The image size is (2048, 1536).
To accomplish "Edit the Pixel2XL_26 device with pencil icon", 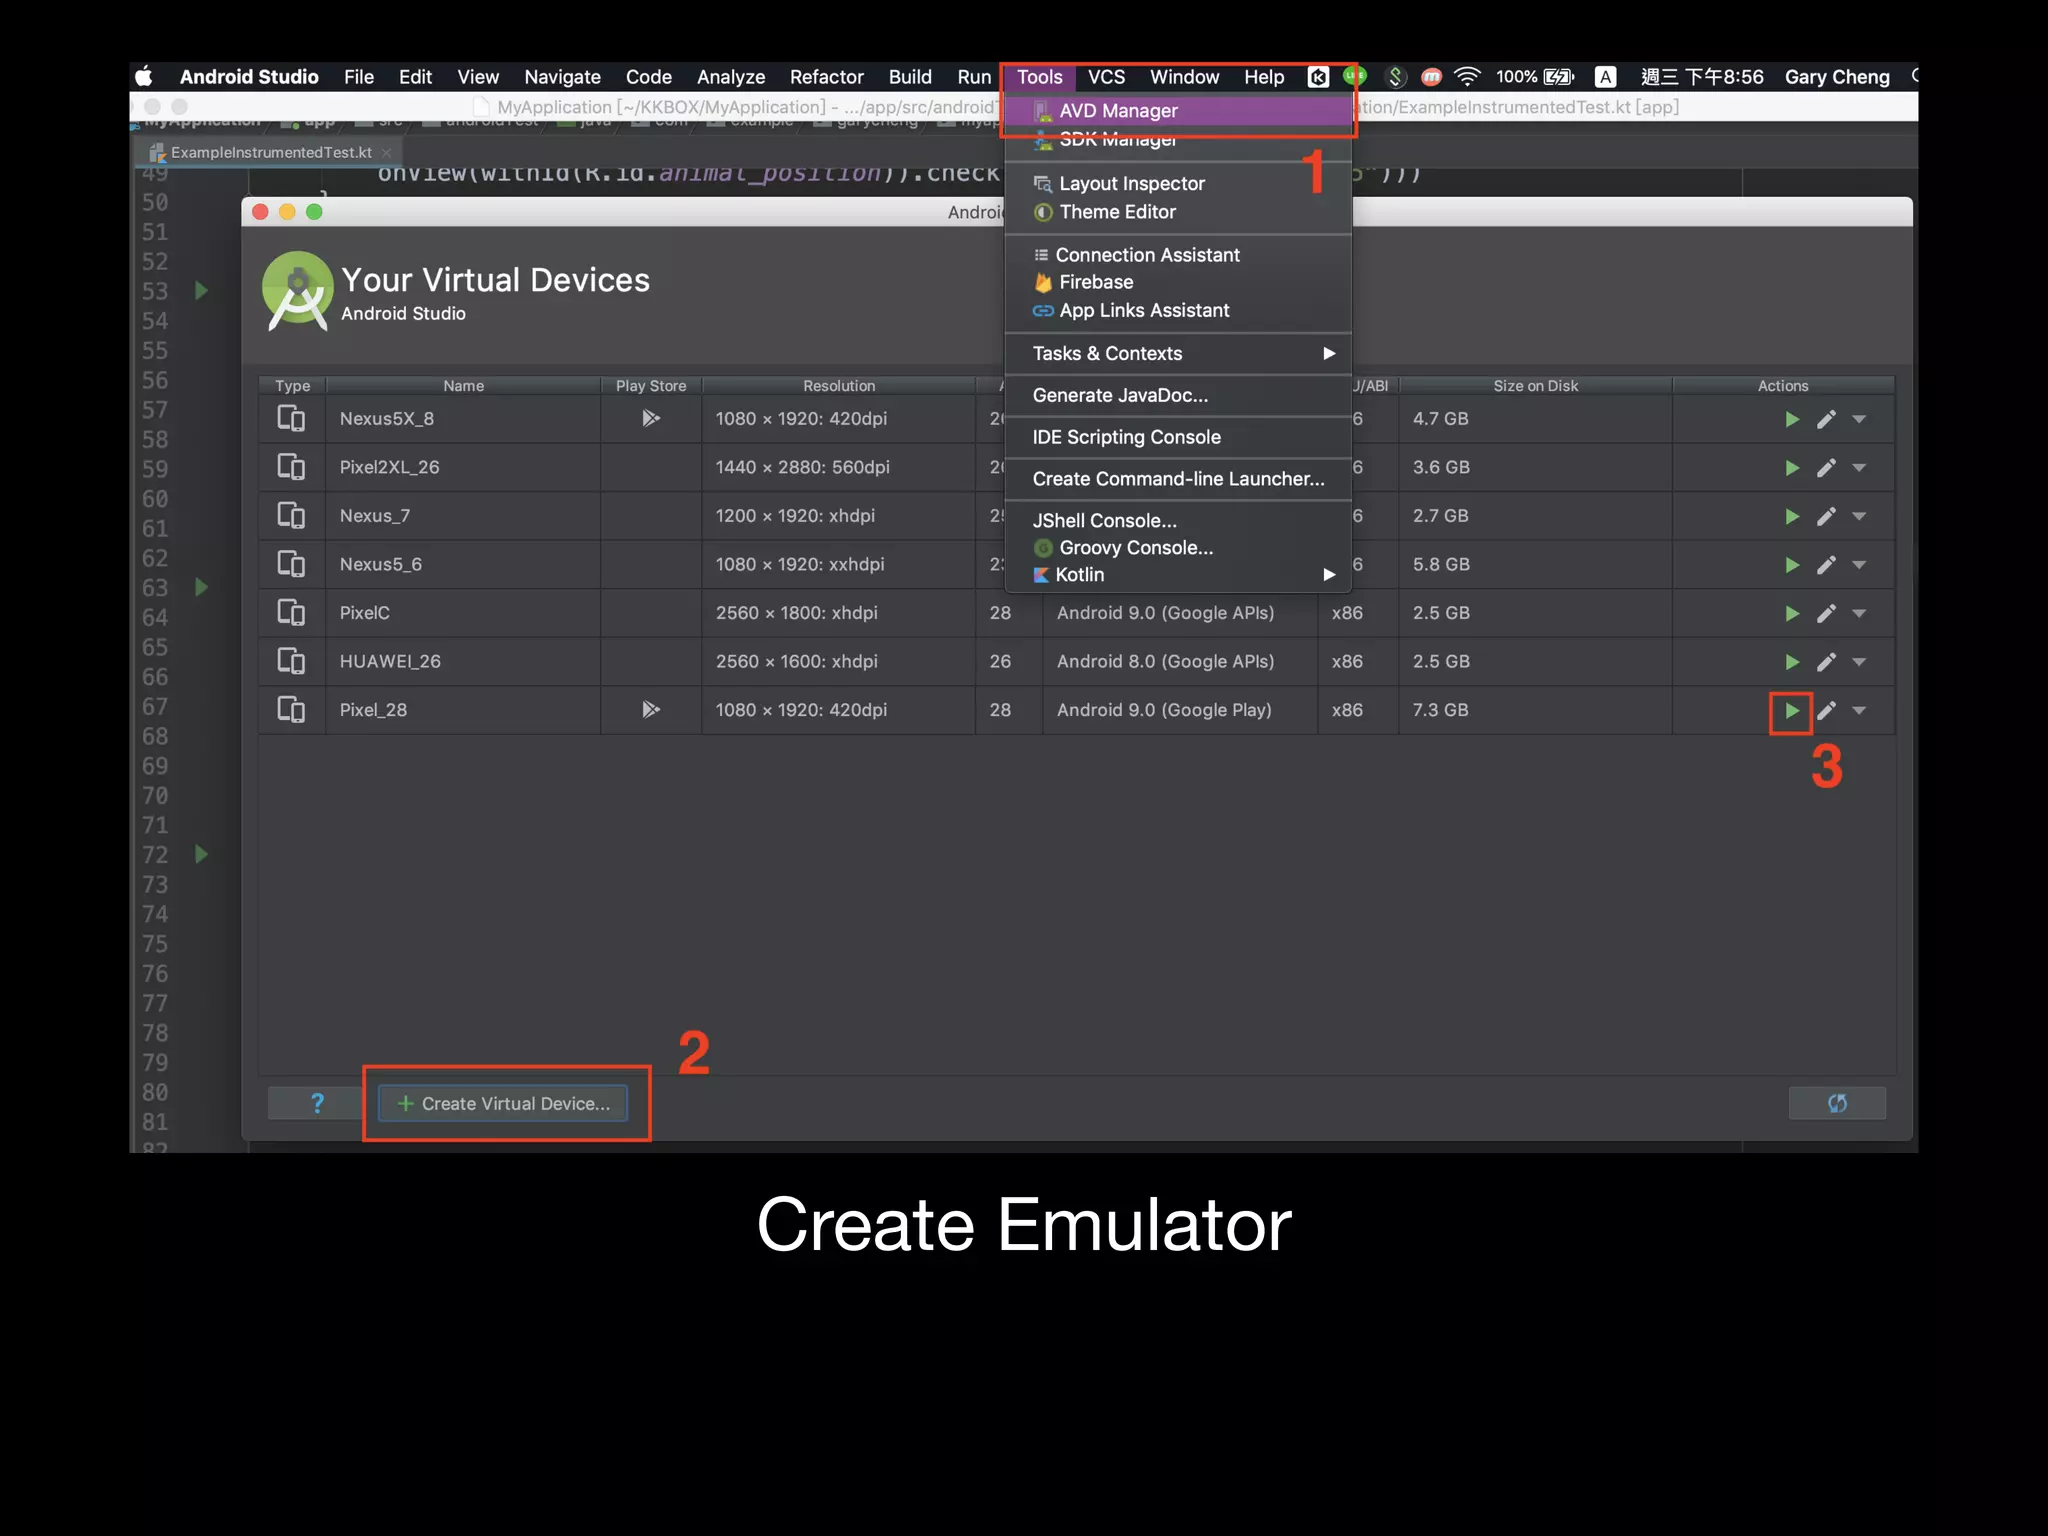I will [x=1826, y=468].
